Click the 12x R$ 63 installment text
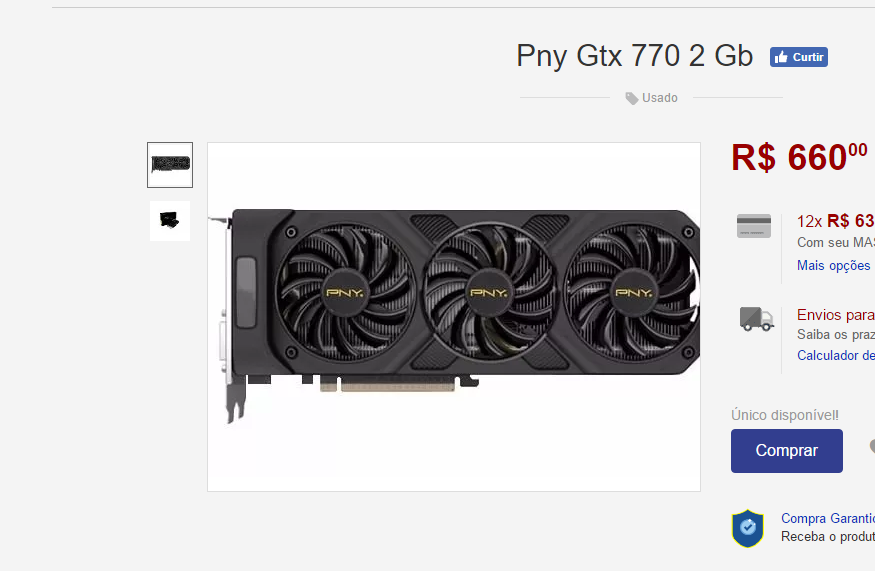 coord(835,221)
